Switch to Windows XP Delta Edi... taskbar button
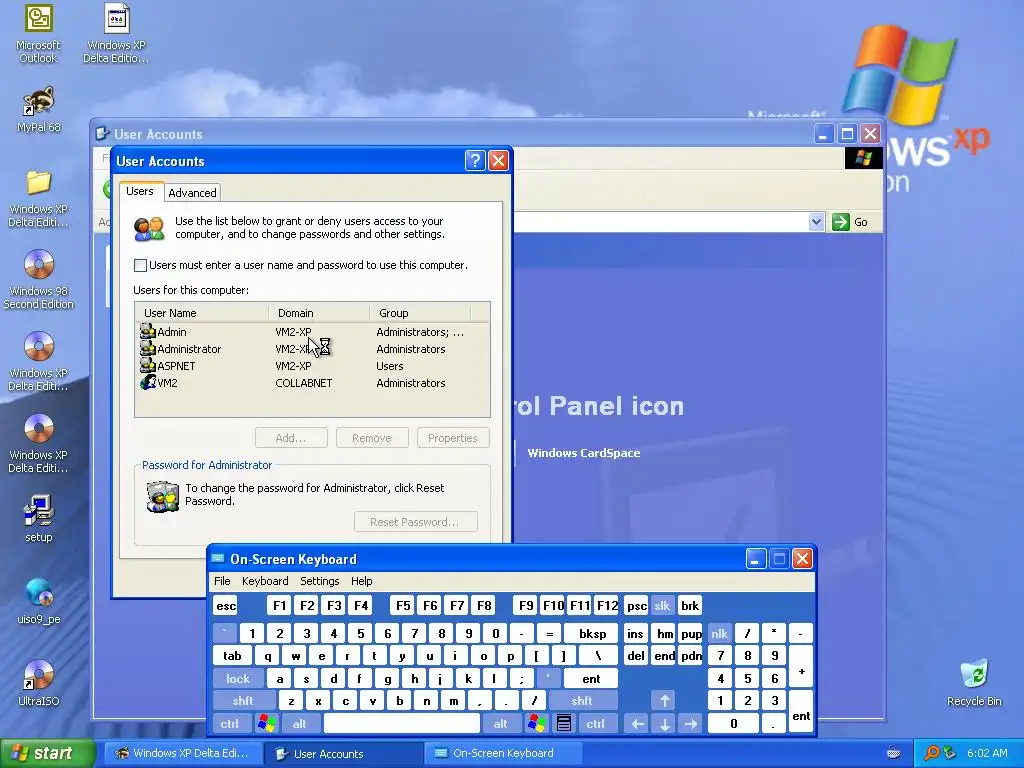Screen dimensions: 1024x768 [x=182, y=753]
